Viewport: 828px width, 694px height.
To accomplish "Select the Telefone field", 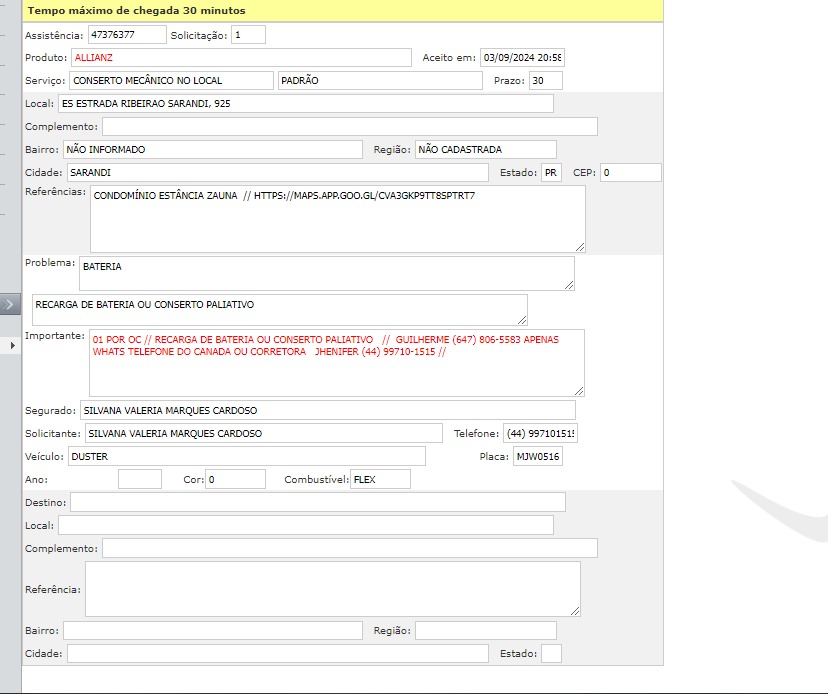I will coord(540,433).
